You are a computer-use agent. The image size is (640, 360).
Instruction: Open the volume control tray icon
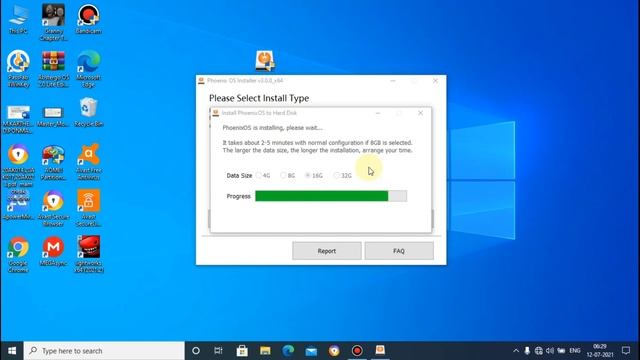(550, 351)
